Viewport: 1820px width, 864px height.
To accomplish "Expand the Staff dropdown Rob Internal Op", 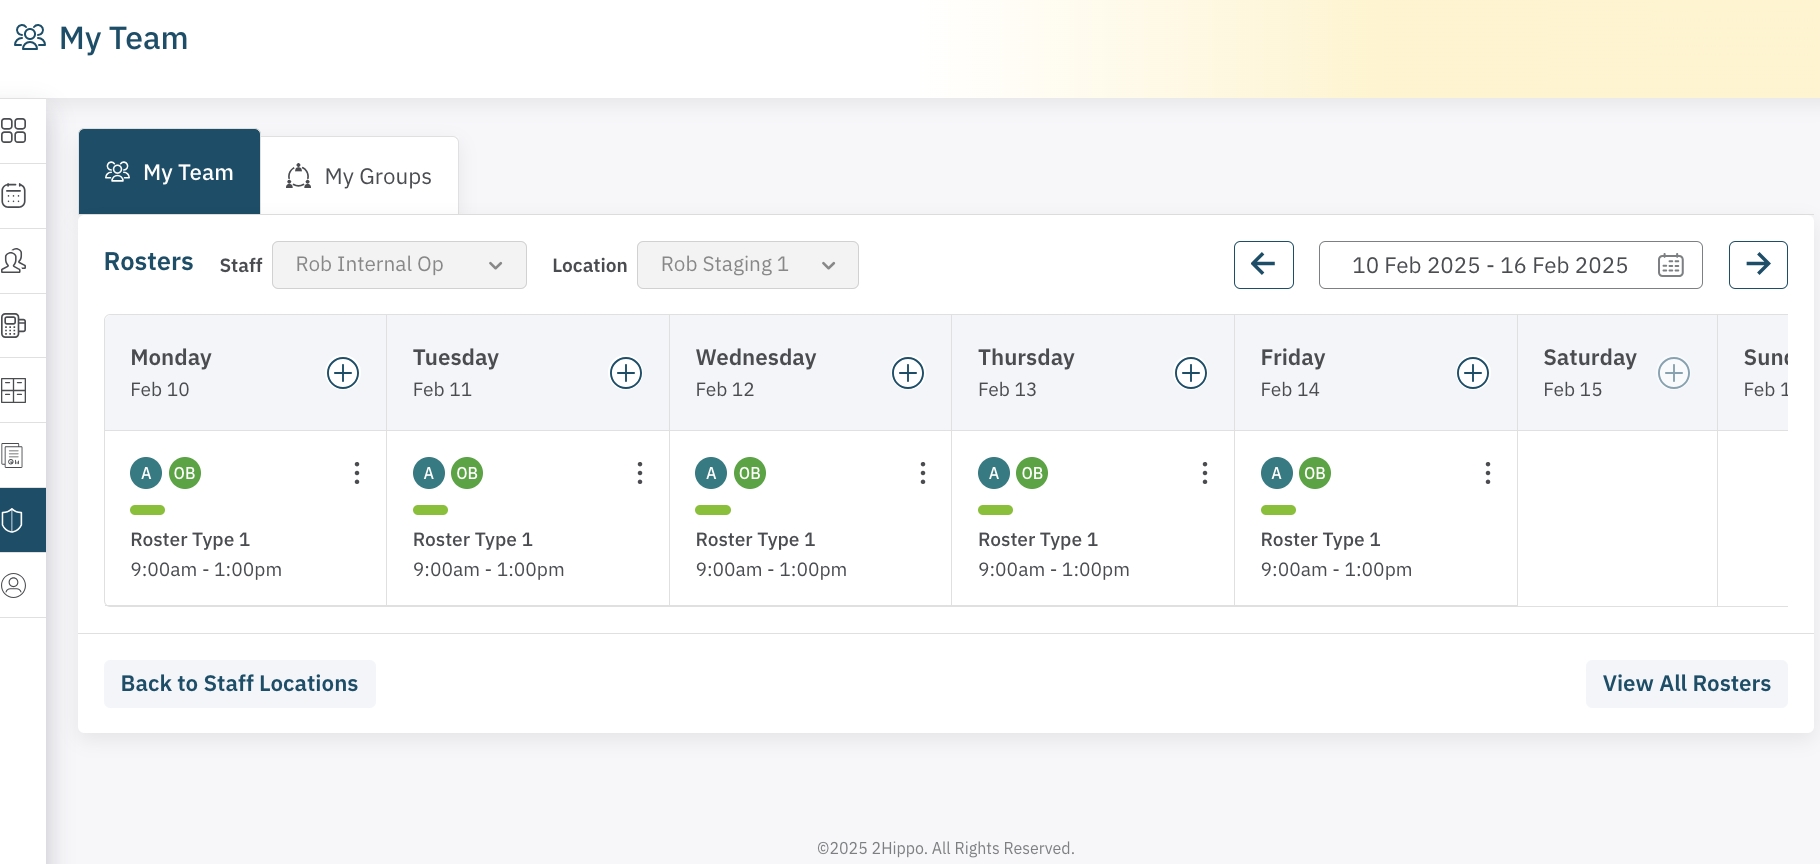I will tap(399, 265).
